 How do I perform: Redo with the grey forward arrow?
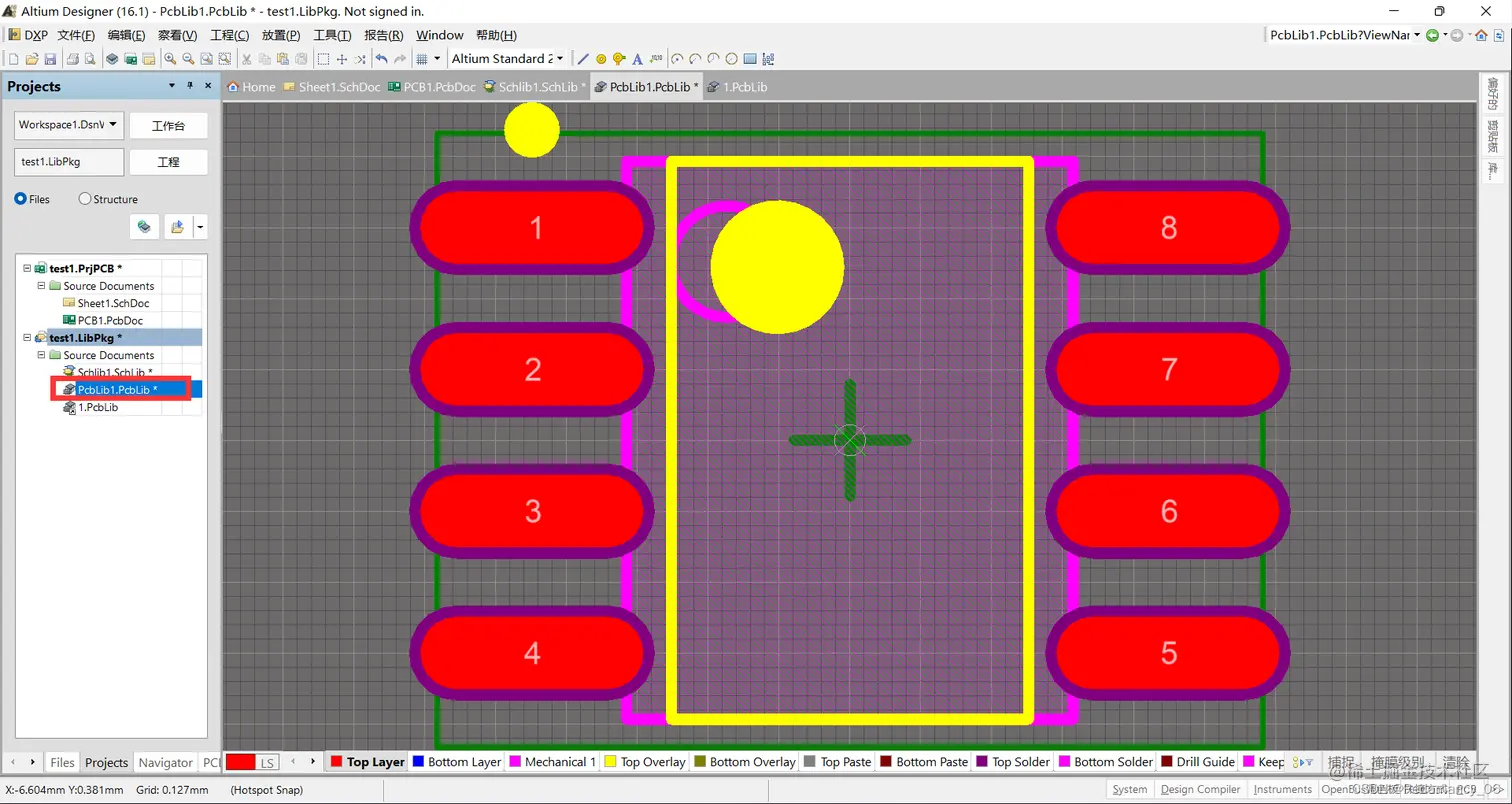pyautogui.click(x=400, y=59)
